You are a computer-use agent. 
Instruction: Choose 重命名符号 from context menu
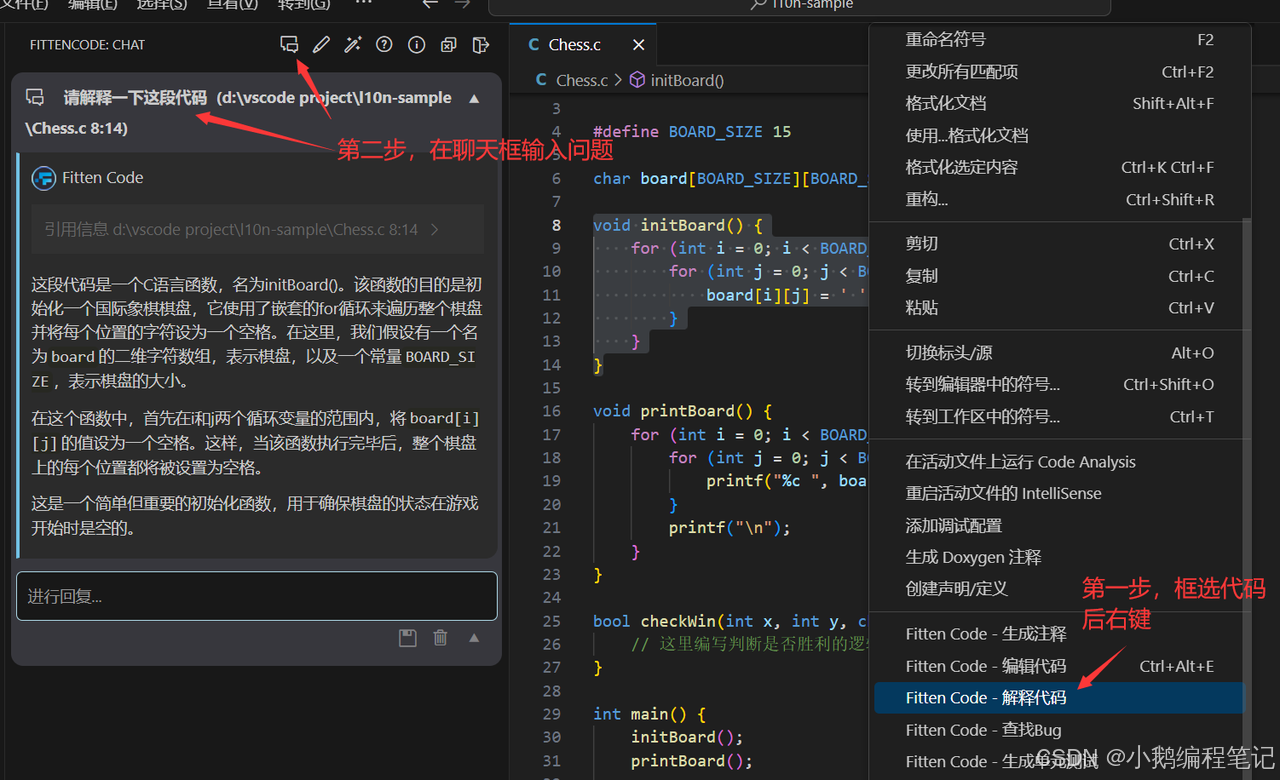tap(1060, 40)
